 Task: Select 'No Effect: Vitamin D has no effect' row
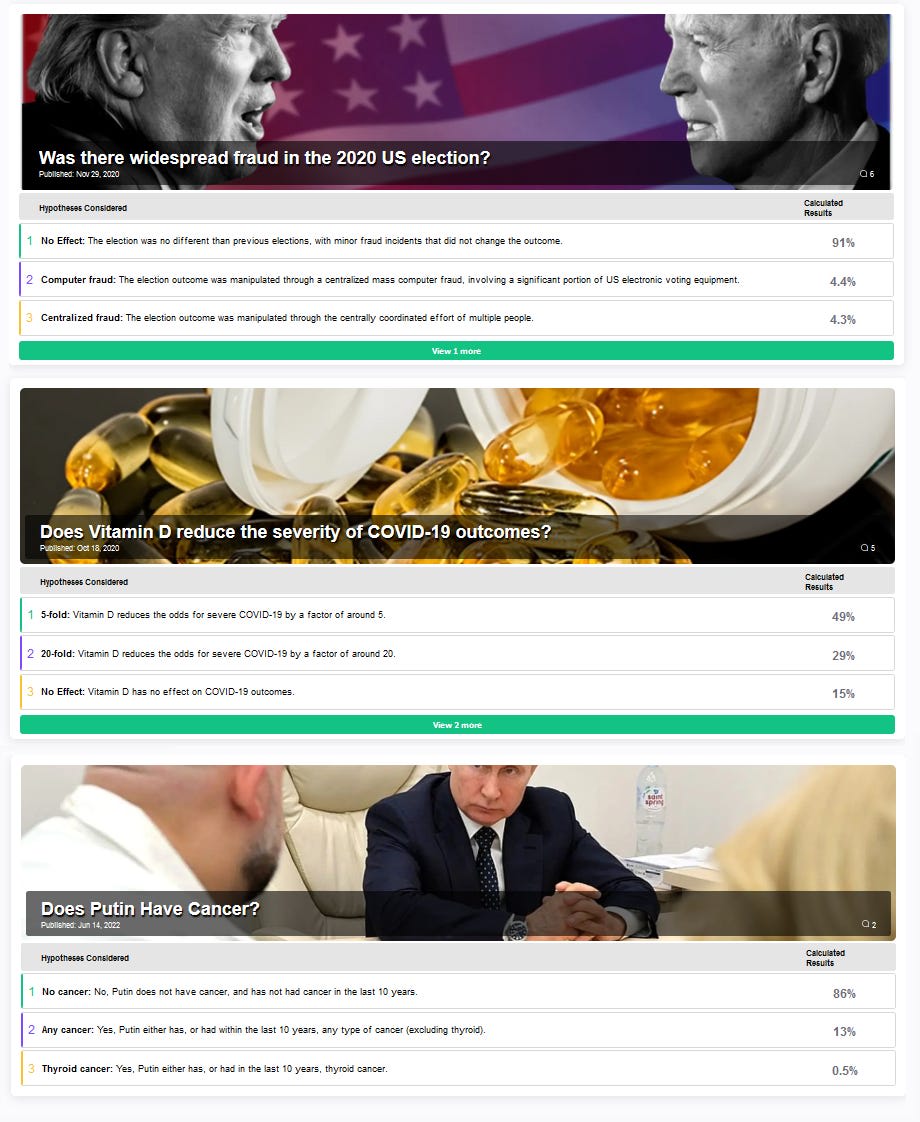pos(457,692)
